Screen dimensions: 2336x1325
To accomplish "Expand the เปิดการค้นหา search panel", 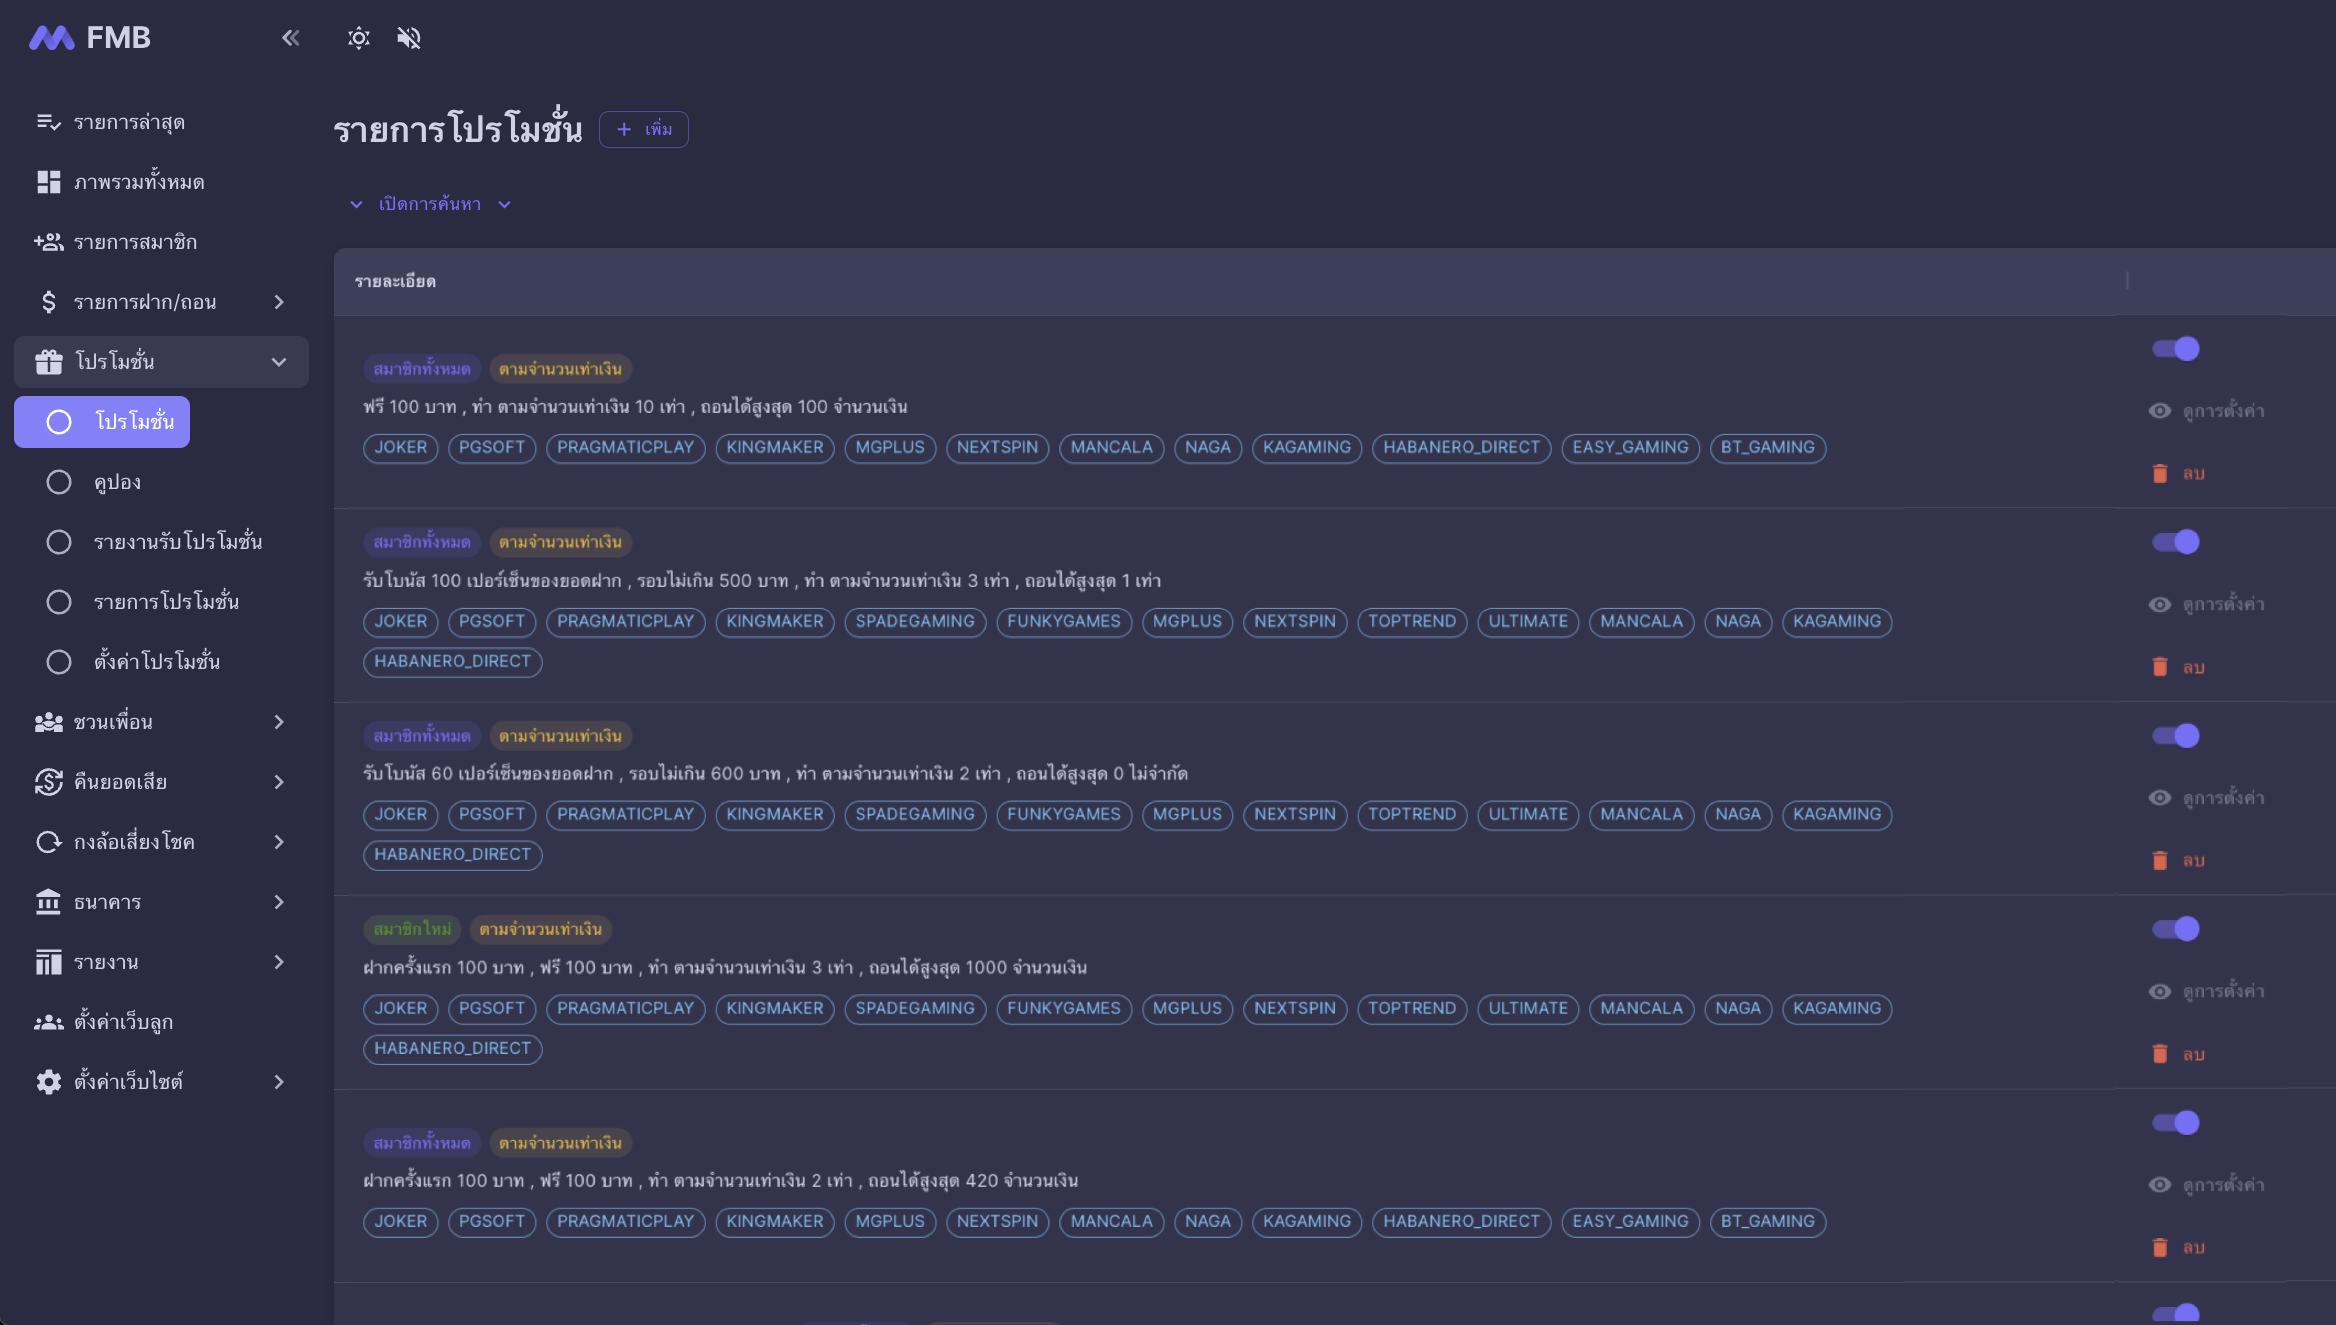I will 430,204.
